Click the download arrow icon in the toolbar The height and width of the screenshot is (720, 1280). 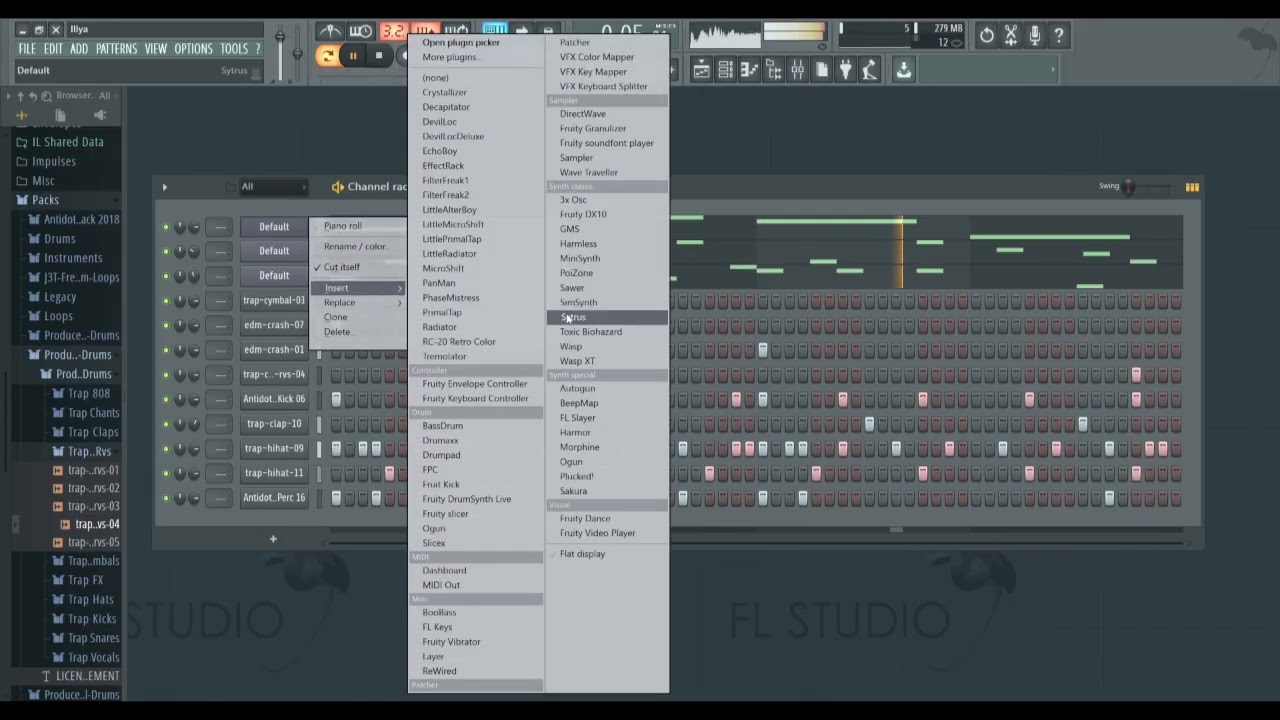coord(903,69)
